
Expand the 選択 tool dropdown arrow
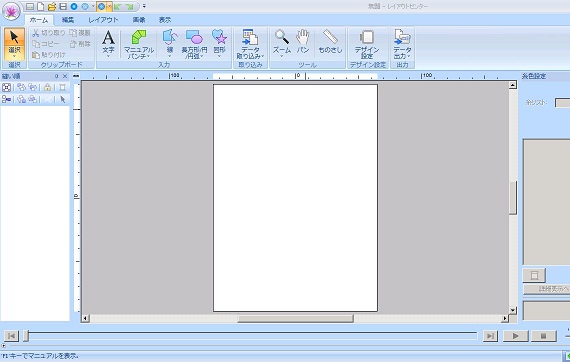[x=15, y=56]
